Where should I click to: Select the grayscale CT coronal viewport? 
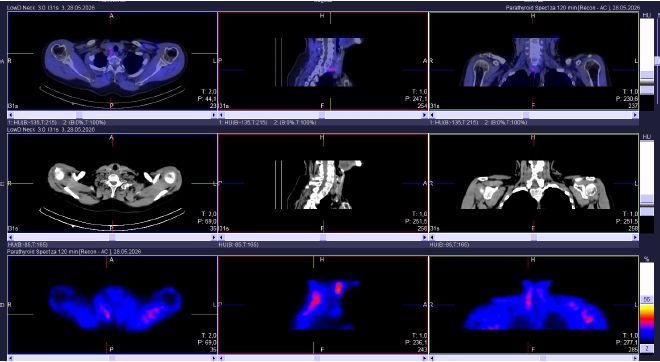(x=534, y=183)
